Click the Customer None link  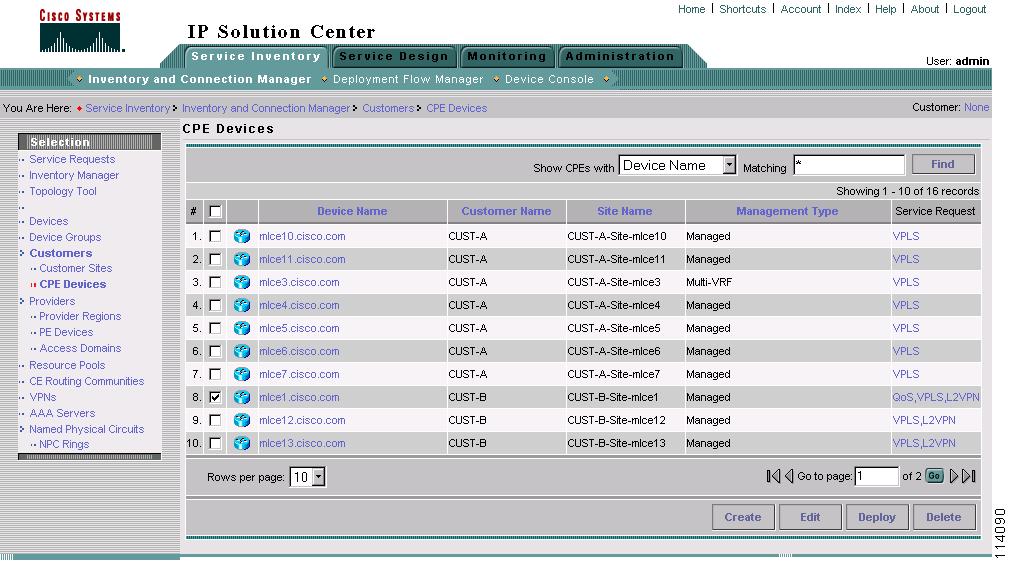pyautogui.click(x=976, y=108)
